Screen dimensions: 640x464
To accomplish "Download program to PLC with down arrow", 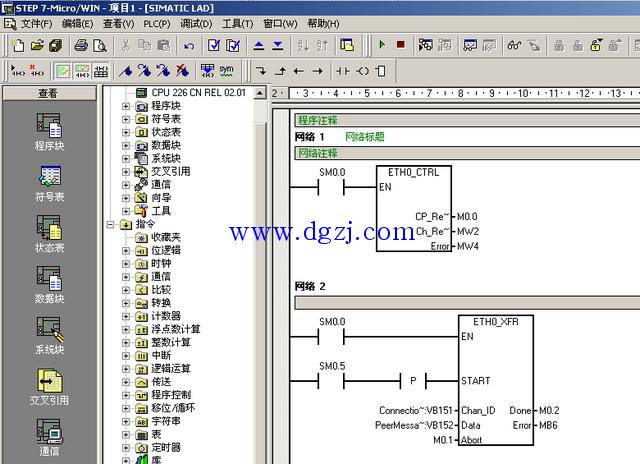I will pos(278,45).
